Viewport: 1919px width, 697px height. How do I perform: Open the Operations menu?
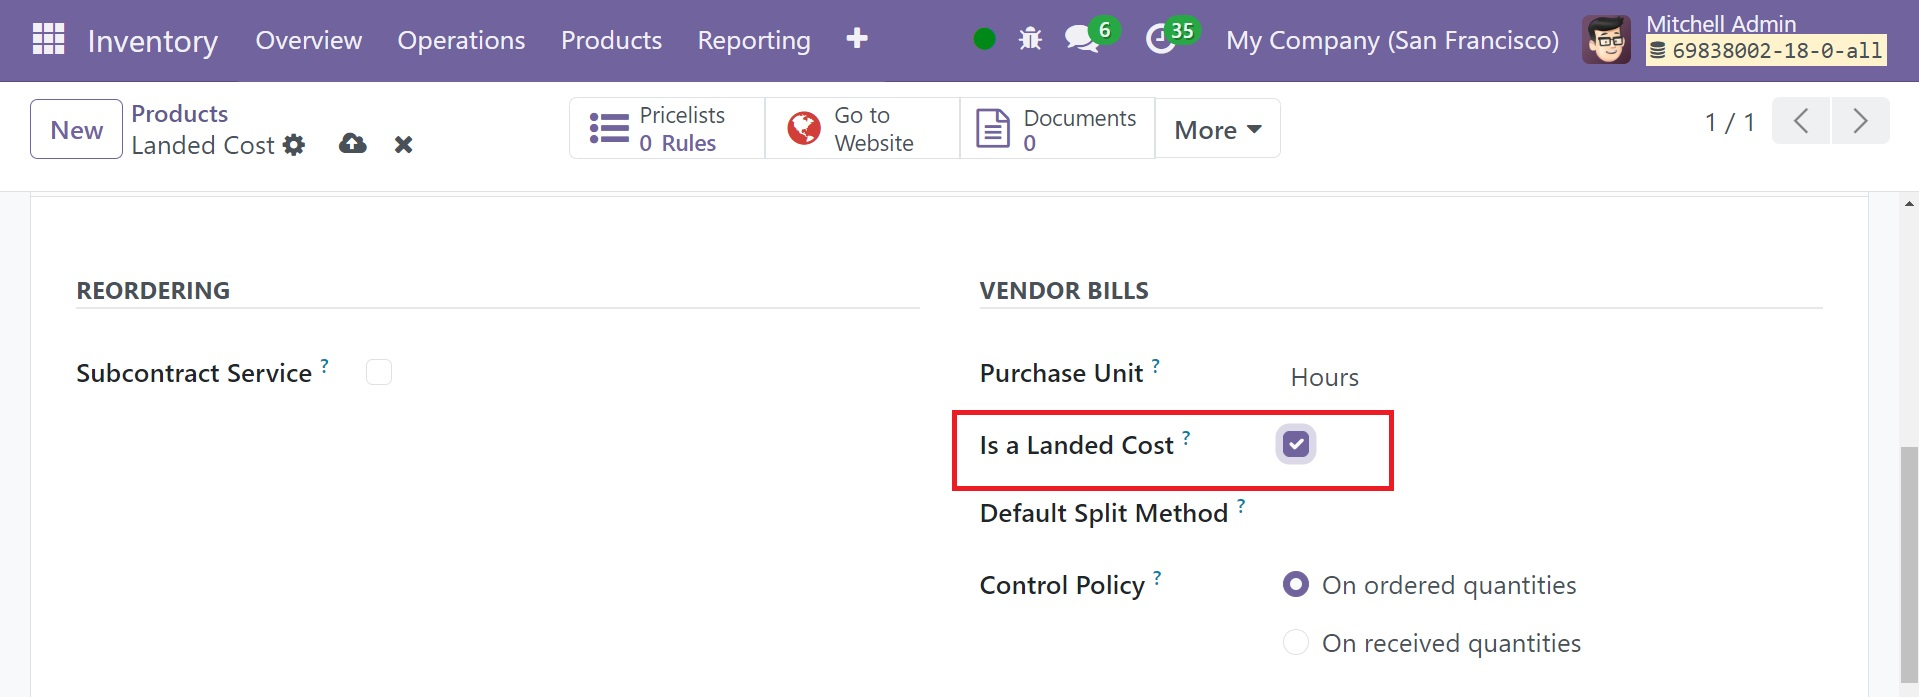461,40
